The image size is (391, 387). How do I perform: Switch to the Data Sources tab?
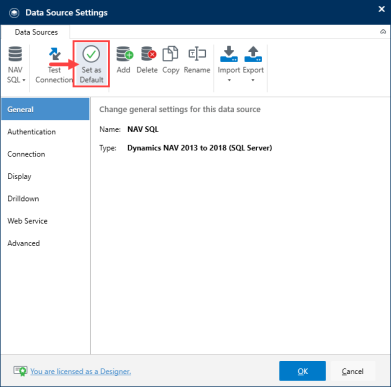point(36,32)
